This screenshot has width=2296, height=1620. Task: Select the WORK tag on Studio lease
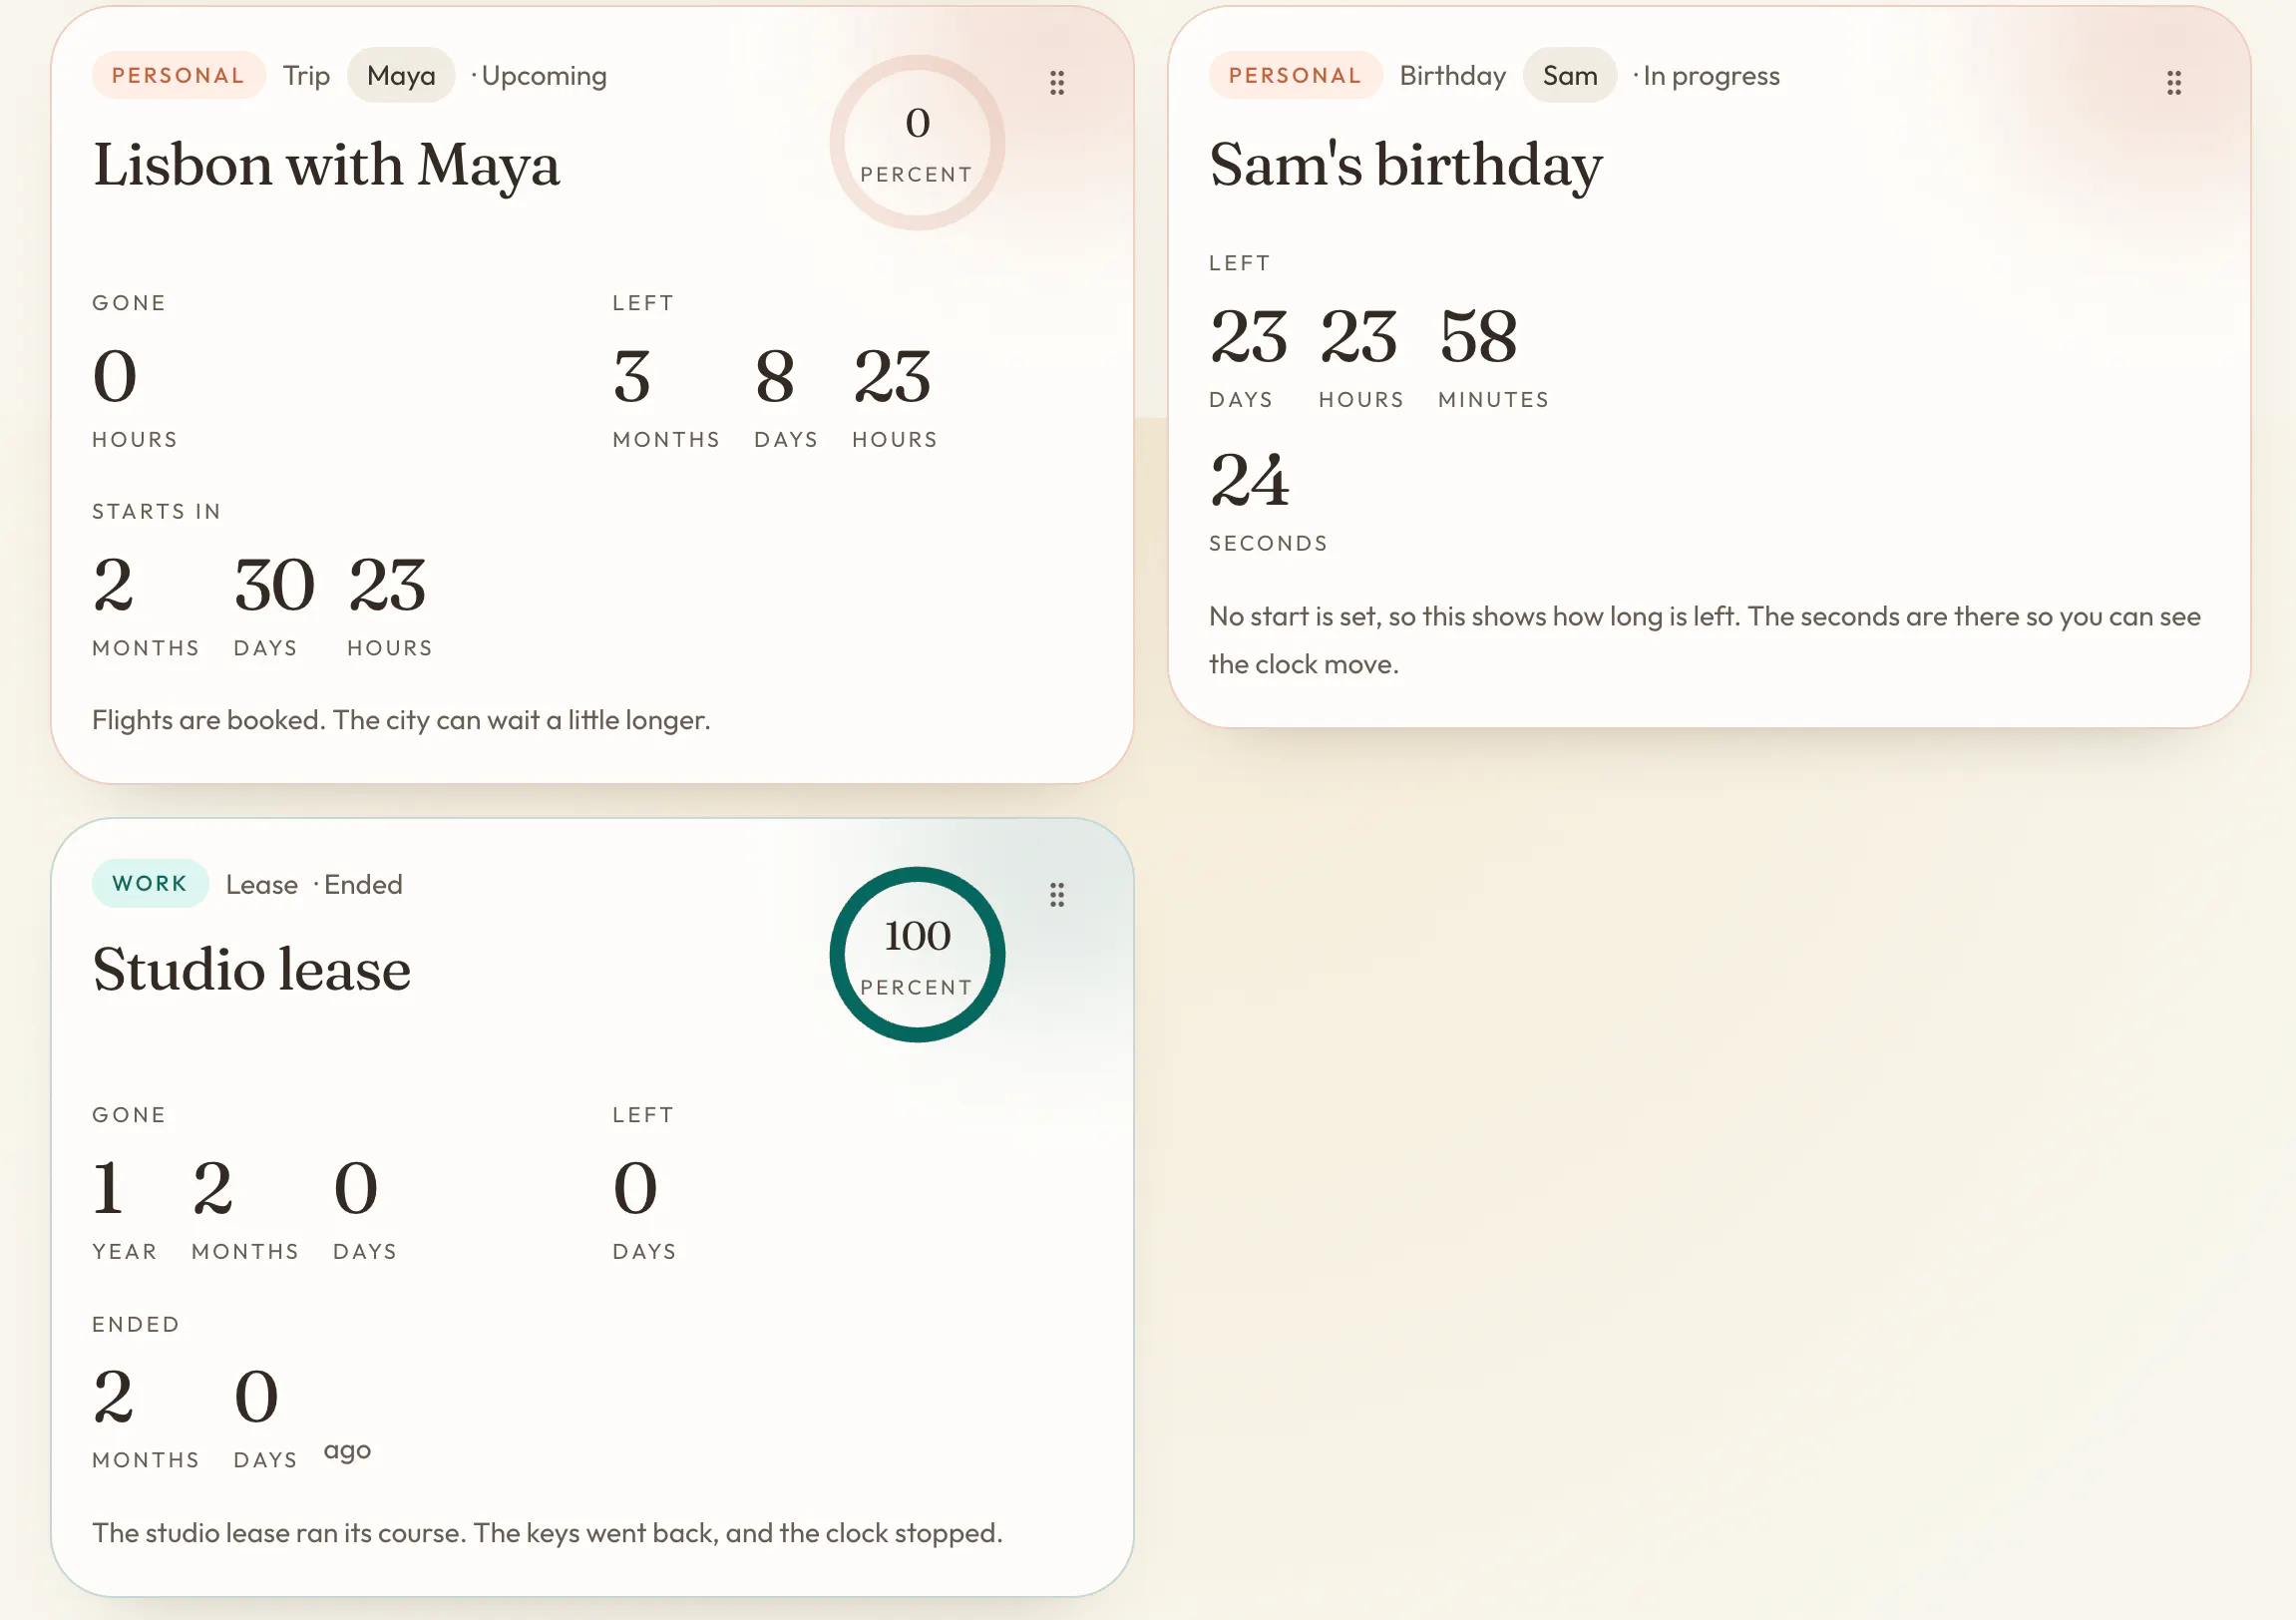pyautogui.click(x=150, y=883)
